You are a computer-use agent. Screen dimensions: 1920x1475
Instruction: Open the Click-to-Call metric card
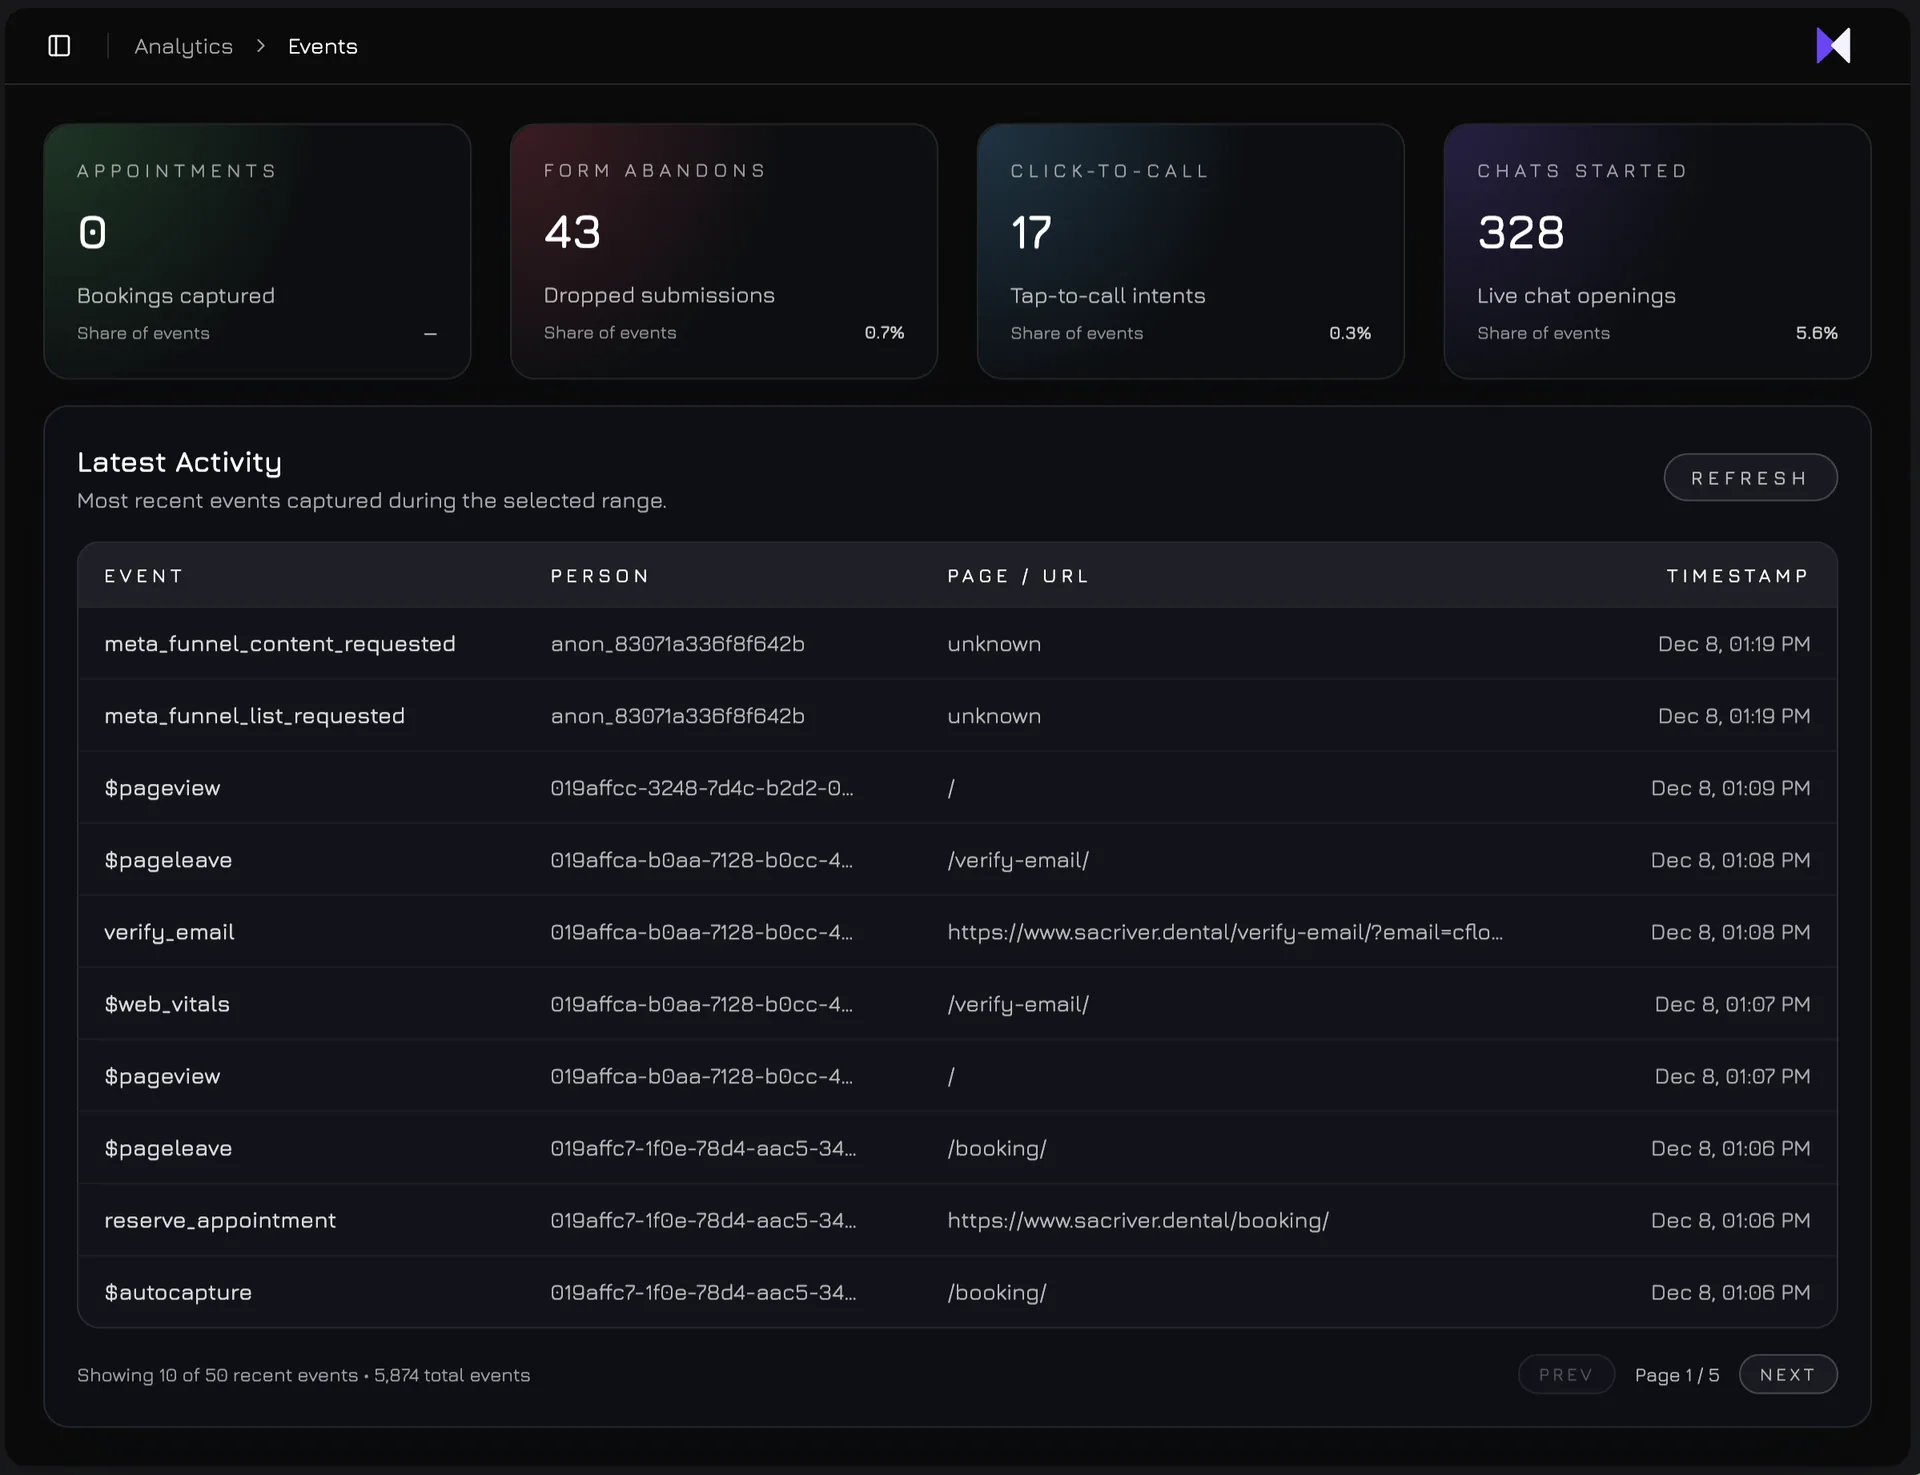point(1190,250)
